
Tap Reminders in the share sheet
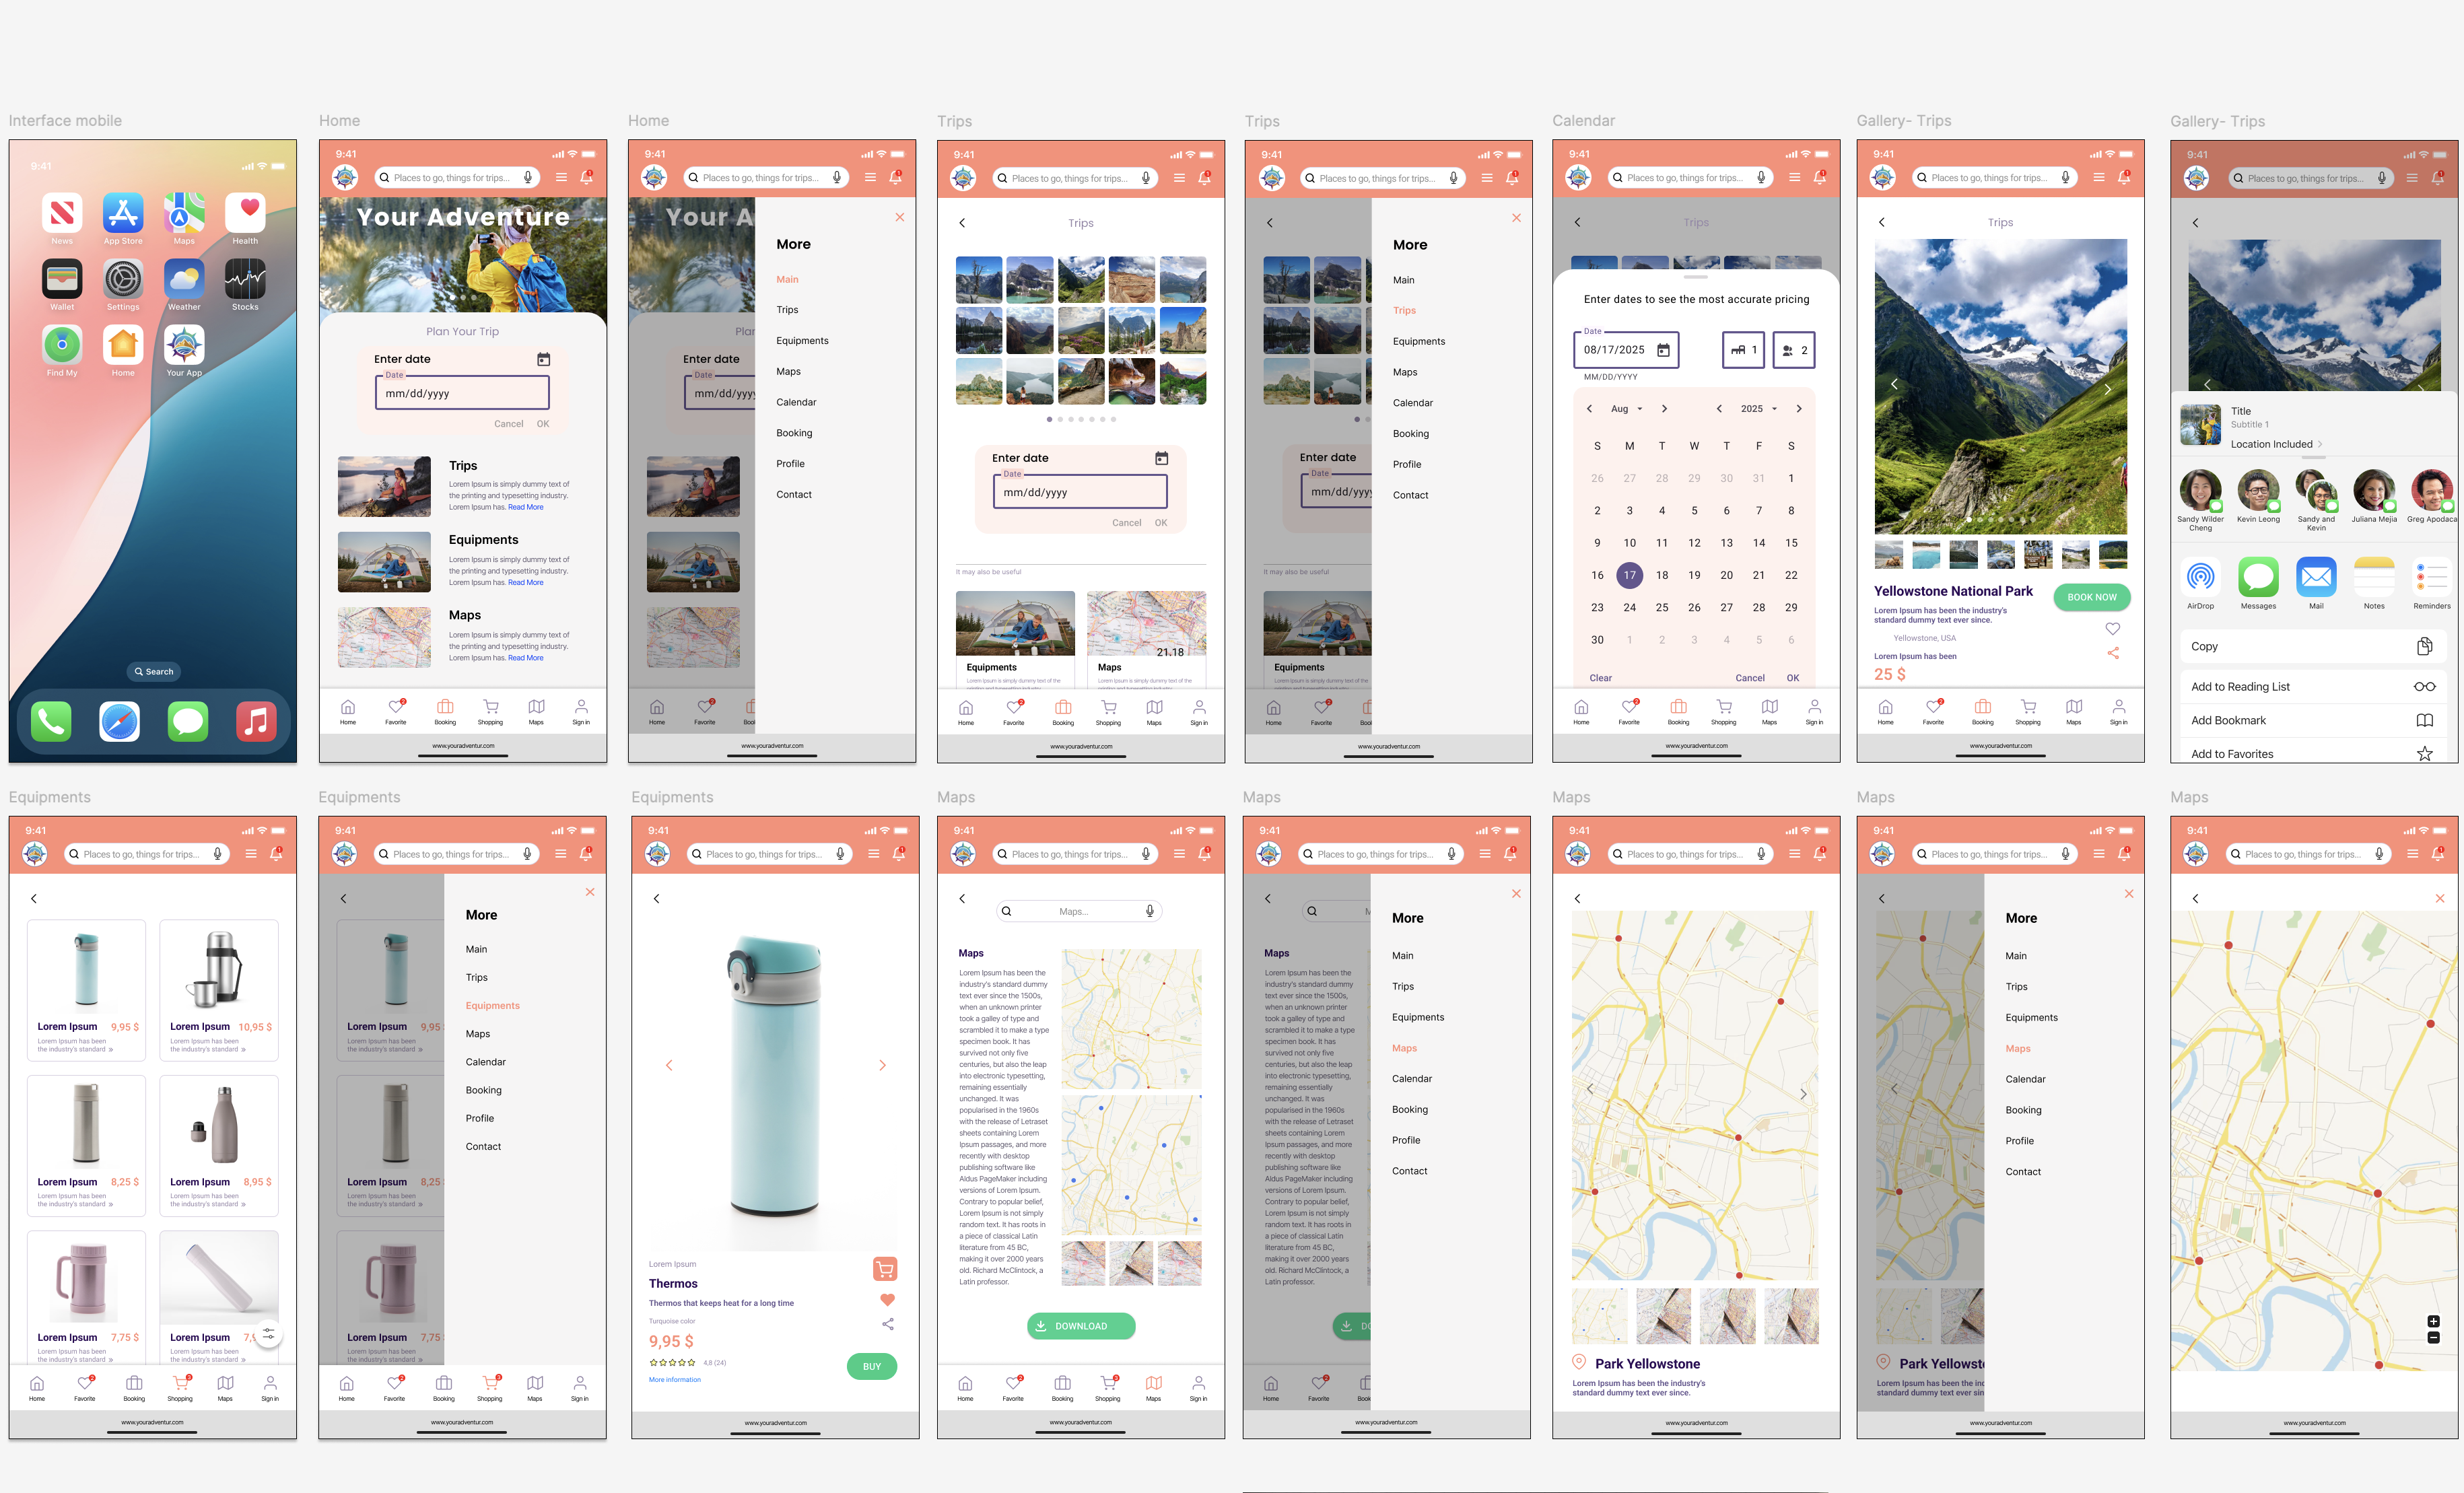coord(2432,577)
